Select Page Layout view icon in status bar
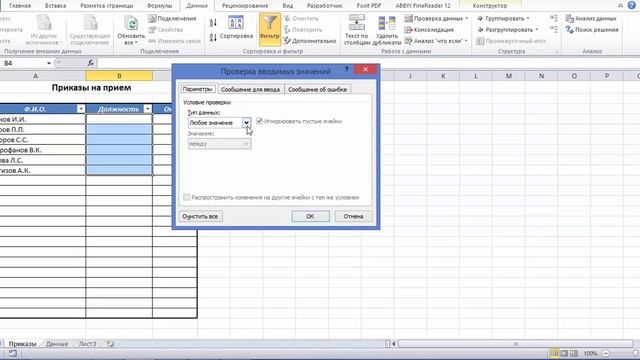This screenshot has width=640, height=360. (564, 353)
